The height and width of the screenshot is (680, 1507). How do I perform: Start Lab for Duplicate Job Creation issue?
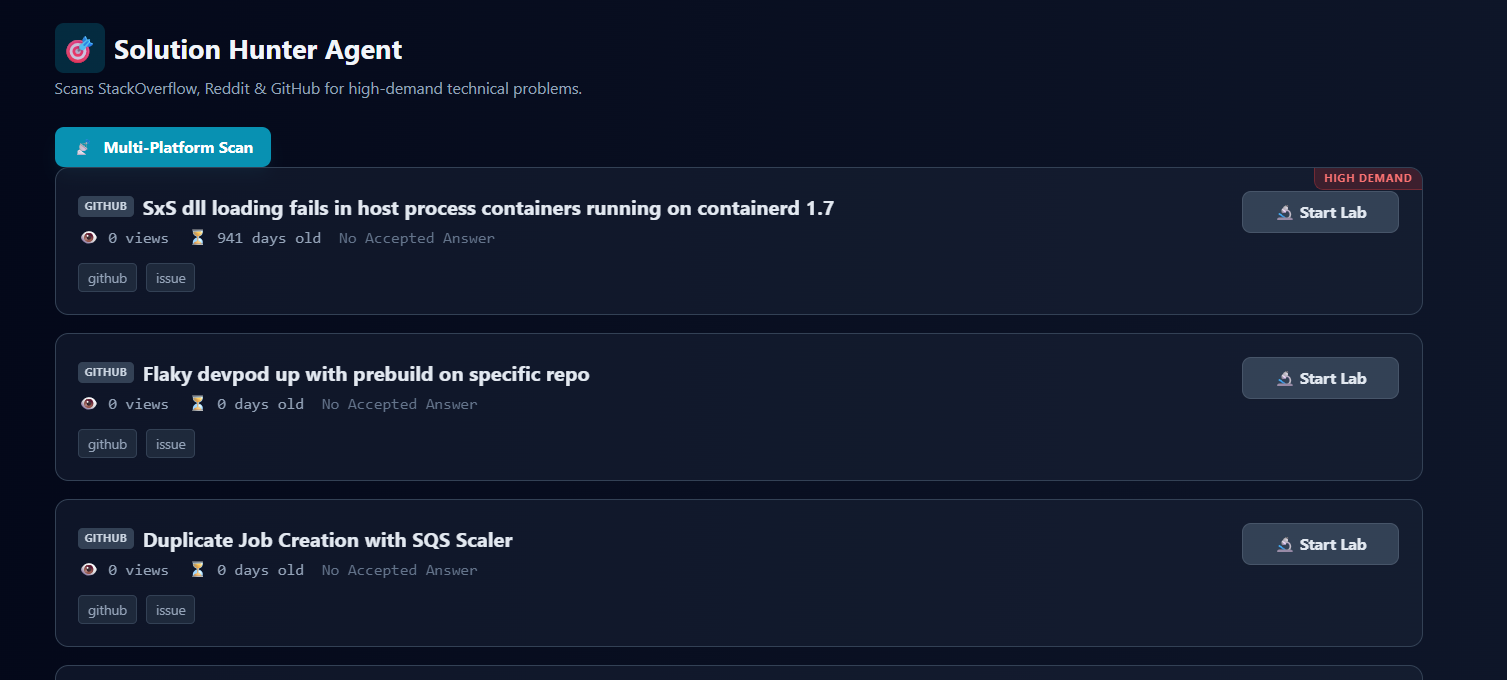pyautogui.click(x=1319, y=544)
